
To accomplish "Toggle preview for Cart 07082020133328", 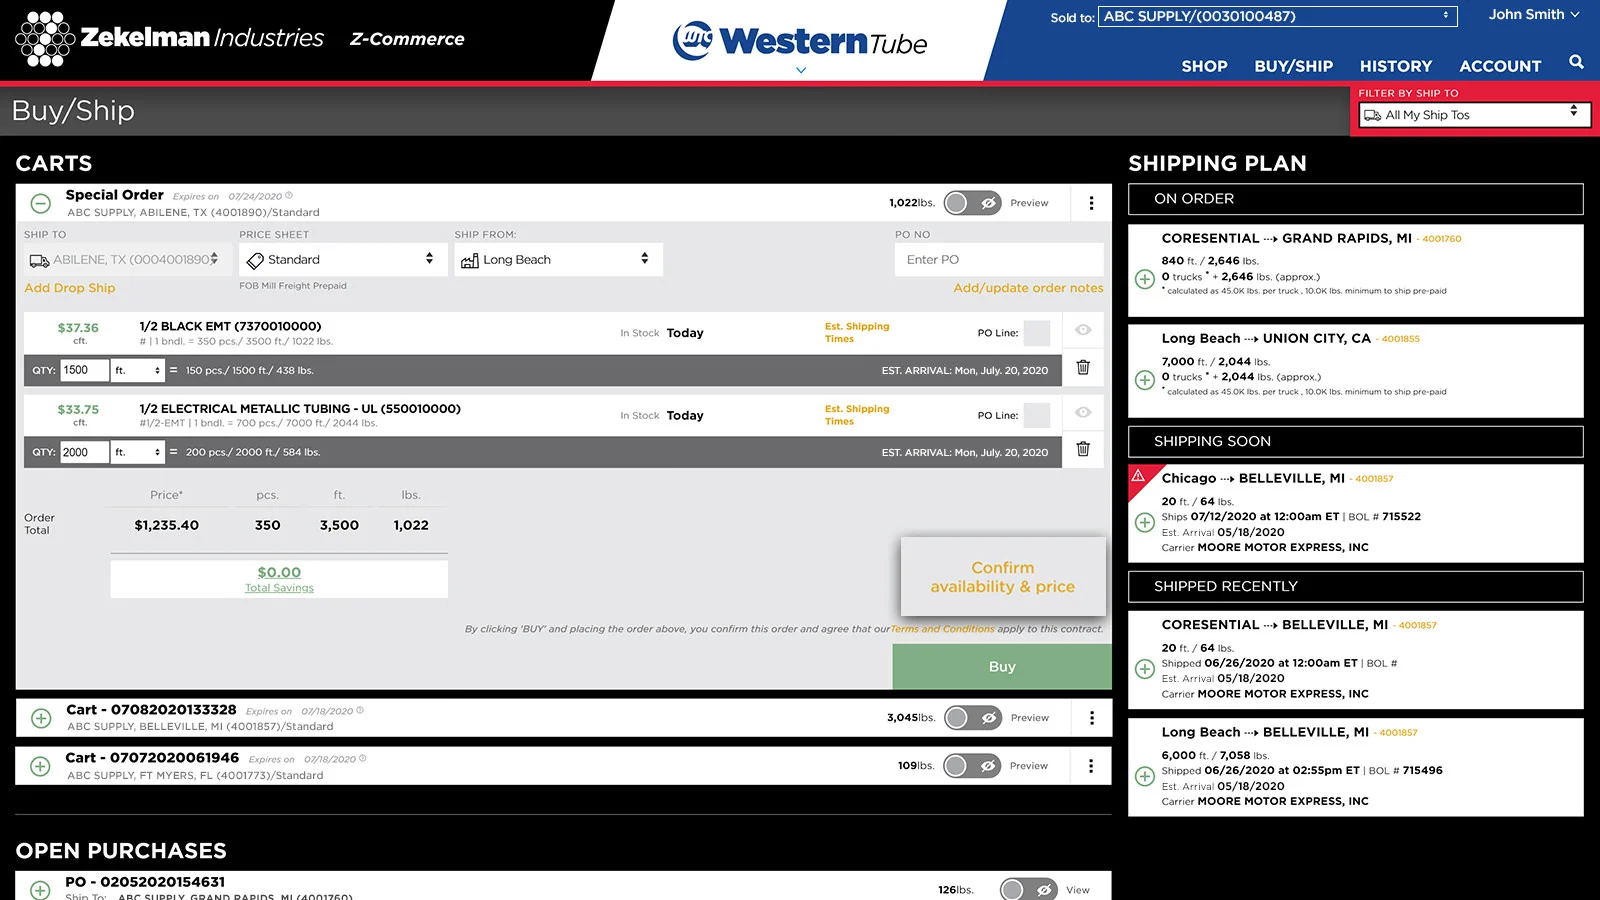I will 972,718.
